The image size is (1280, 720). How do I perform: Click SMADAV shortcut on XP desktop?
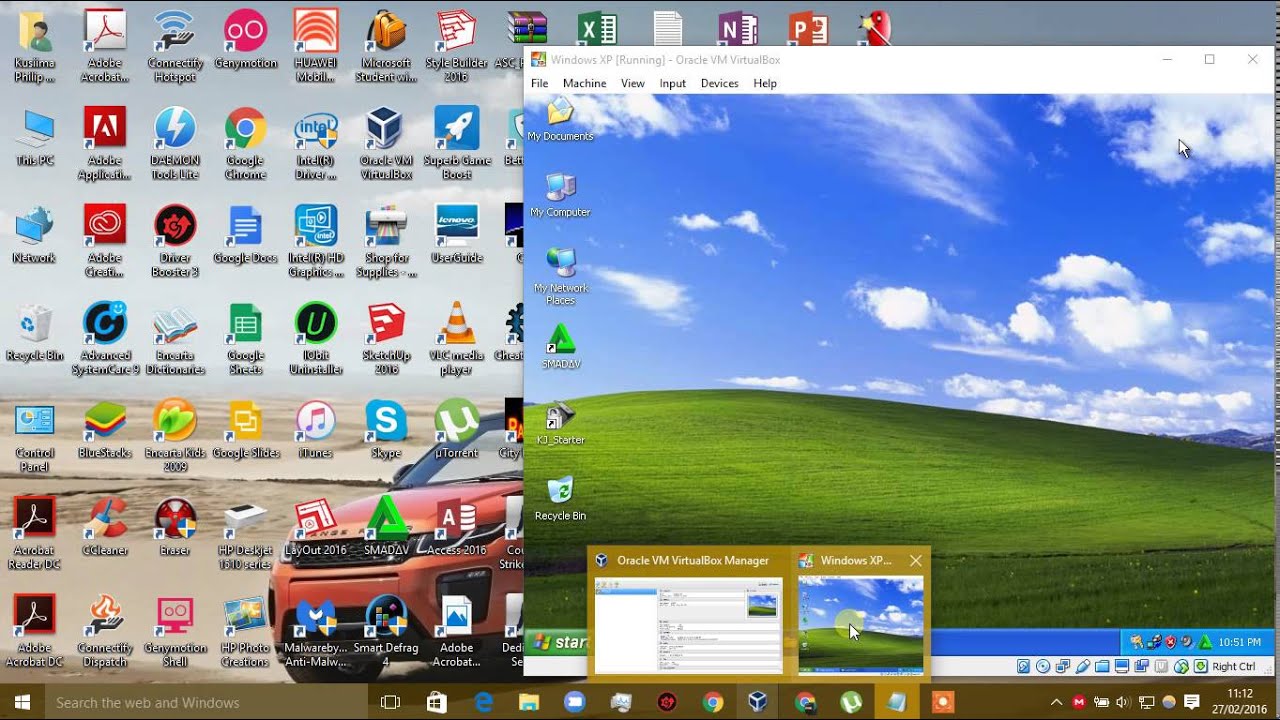[560, 347]
